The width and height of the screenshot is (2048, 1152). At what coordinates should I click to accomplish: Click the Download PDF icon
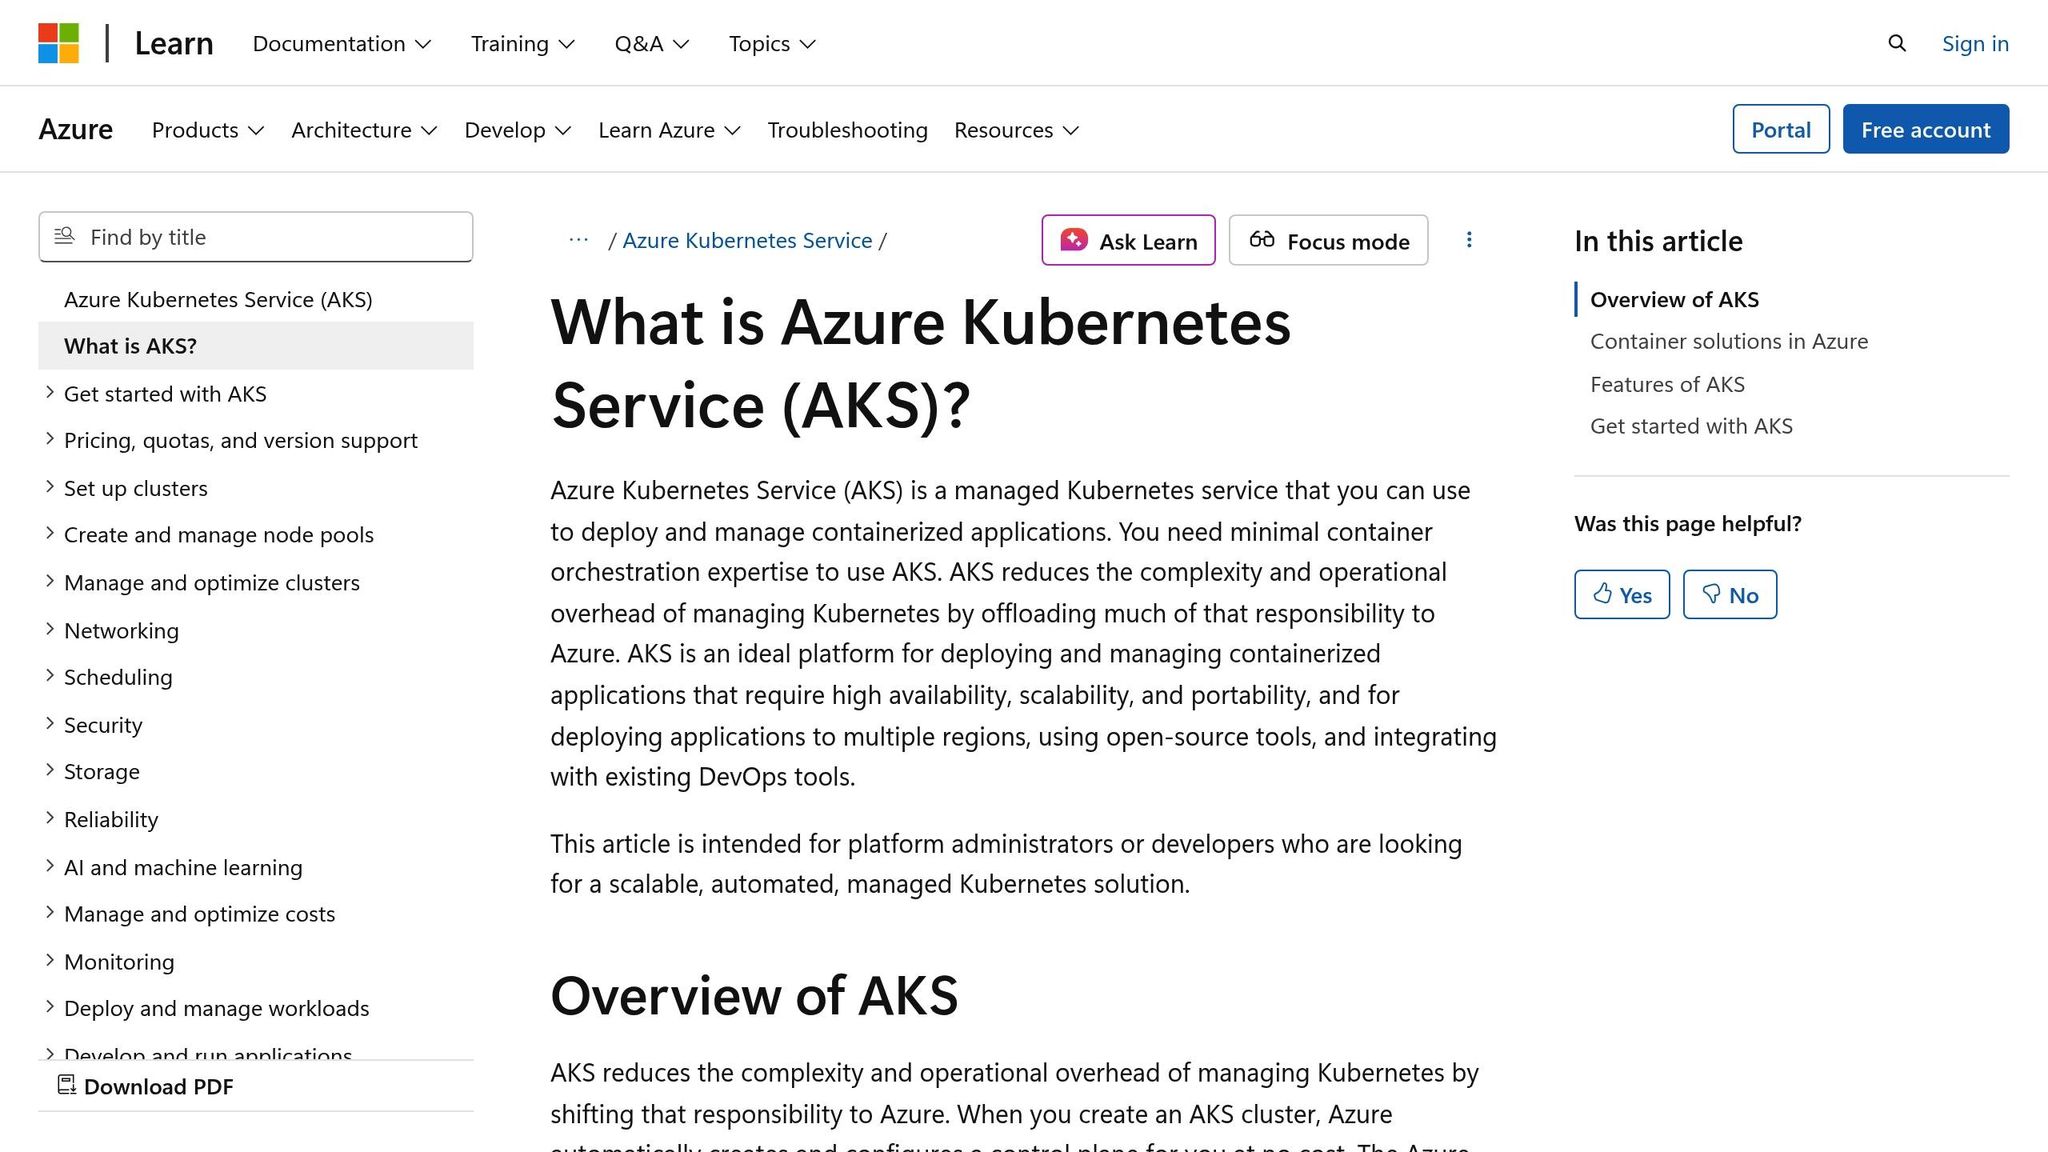click(67, 1085)
